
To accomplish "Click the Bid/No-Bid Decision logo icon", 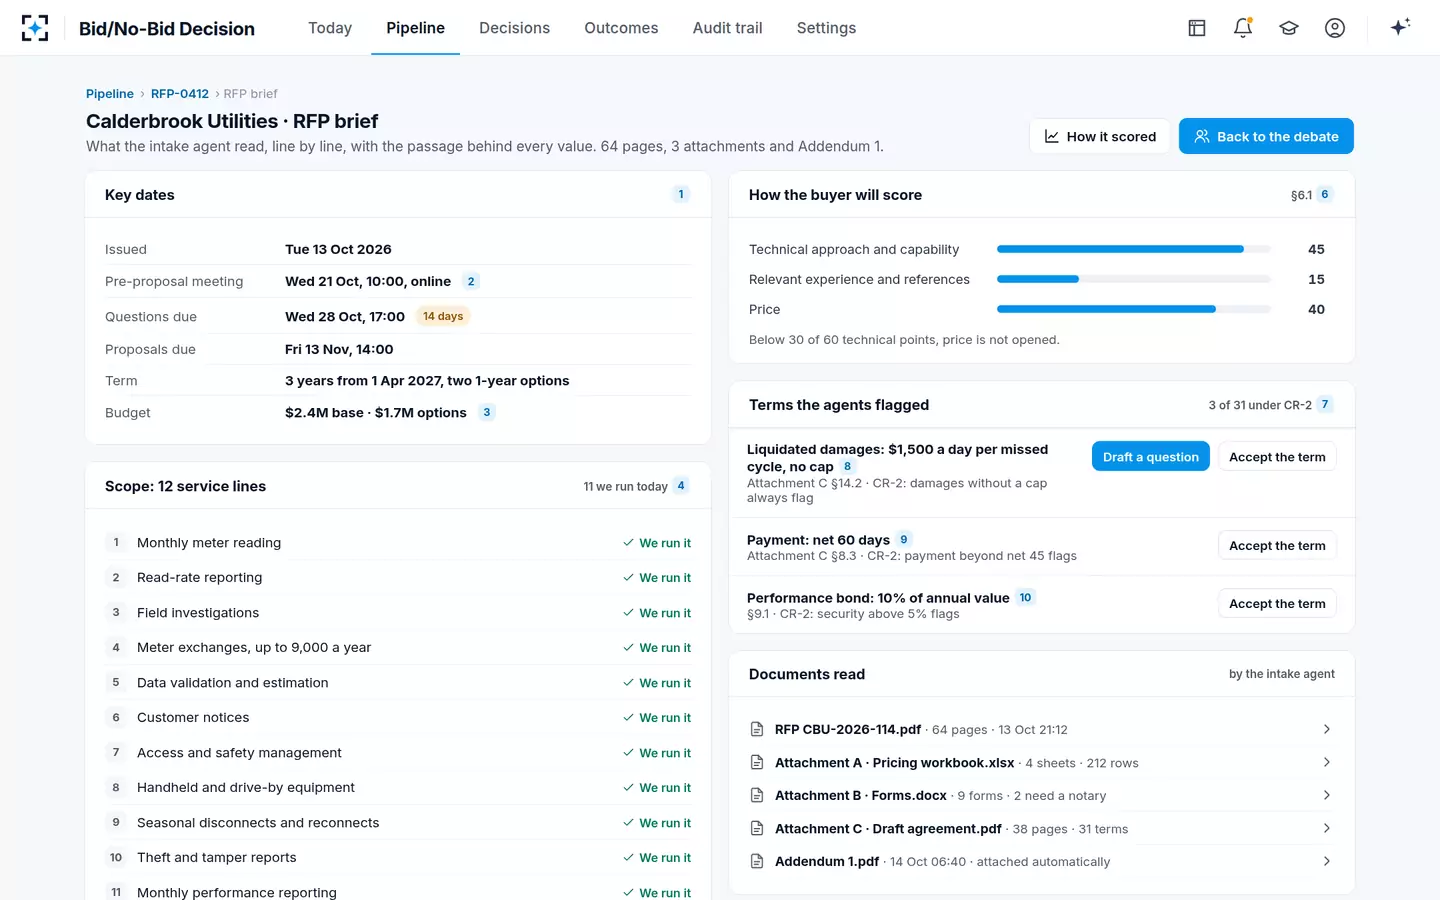I will [35, 28].
